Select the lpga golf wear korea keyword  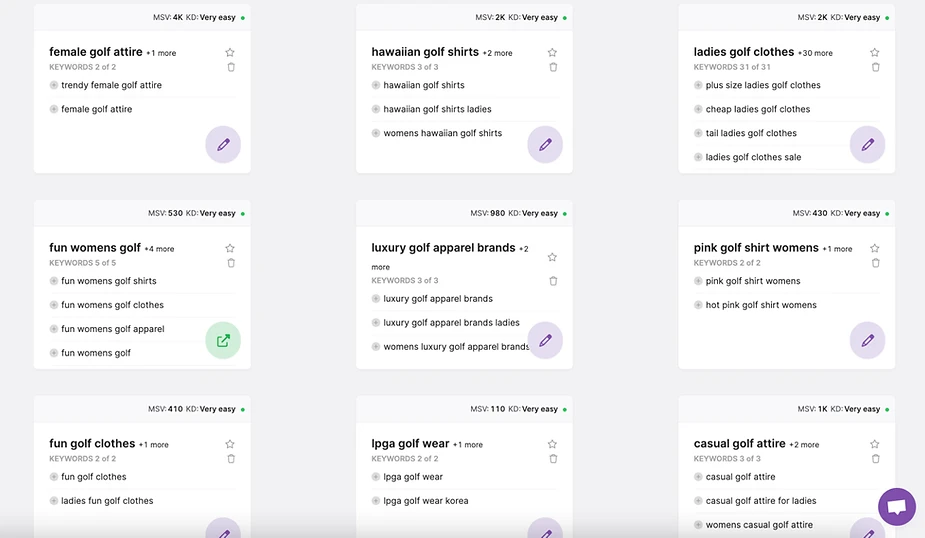(426, 501)
